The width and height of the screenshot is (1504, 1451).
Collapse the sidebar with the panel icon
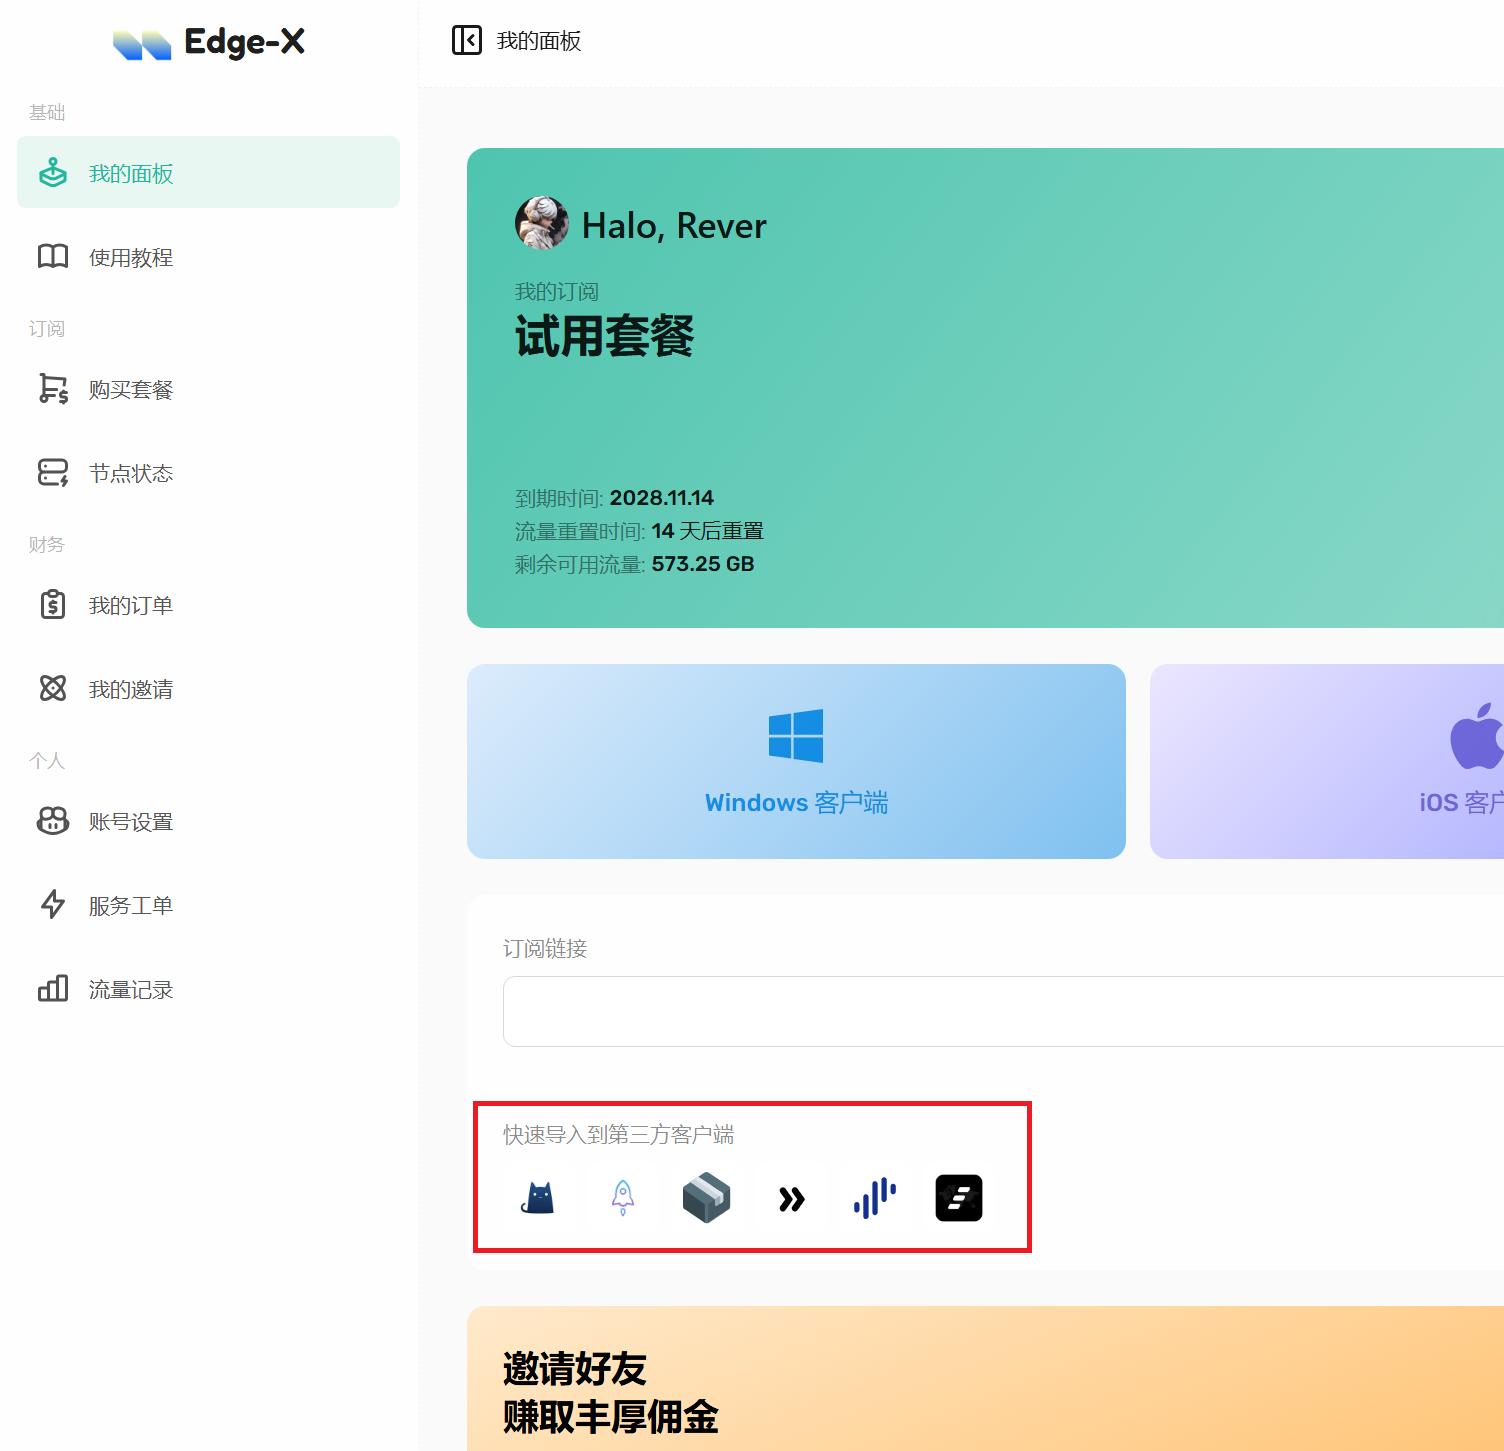(467, 40)
